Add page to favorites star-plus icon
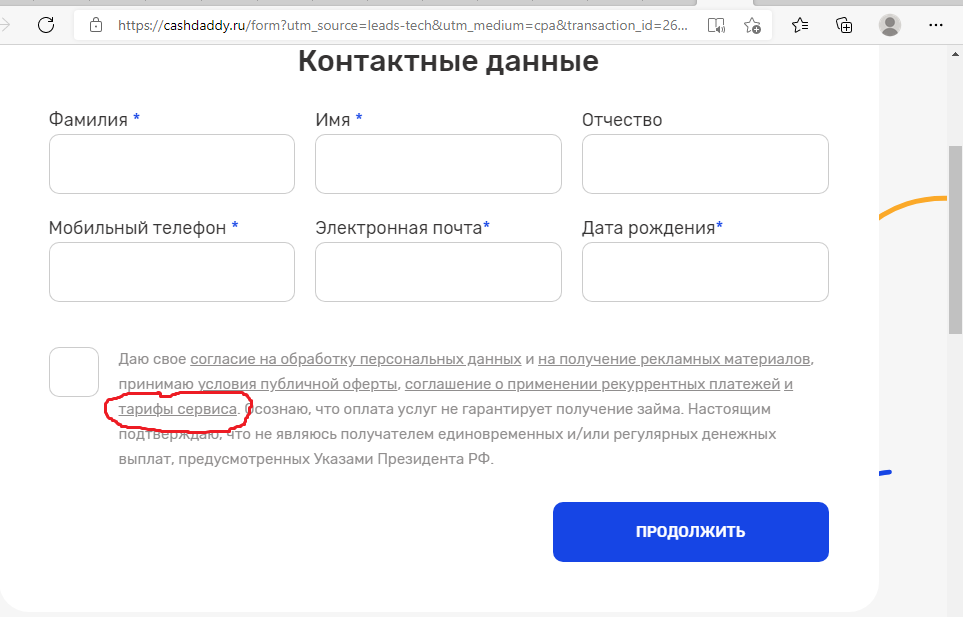This screenshot has height=617, width=963. point(752,25)
